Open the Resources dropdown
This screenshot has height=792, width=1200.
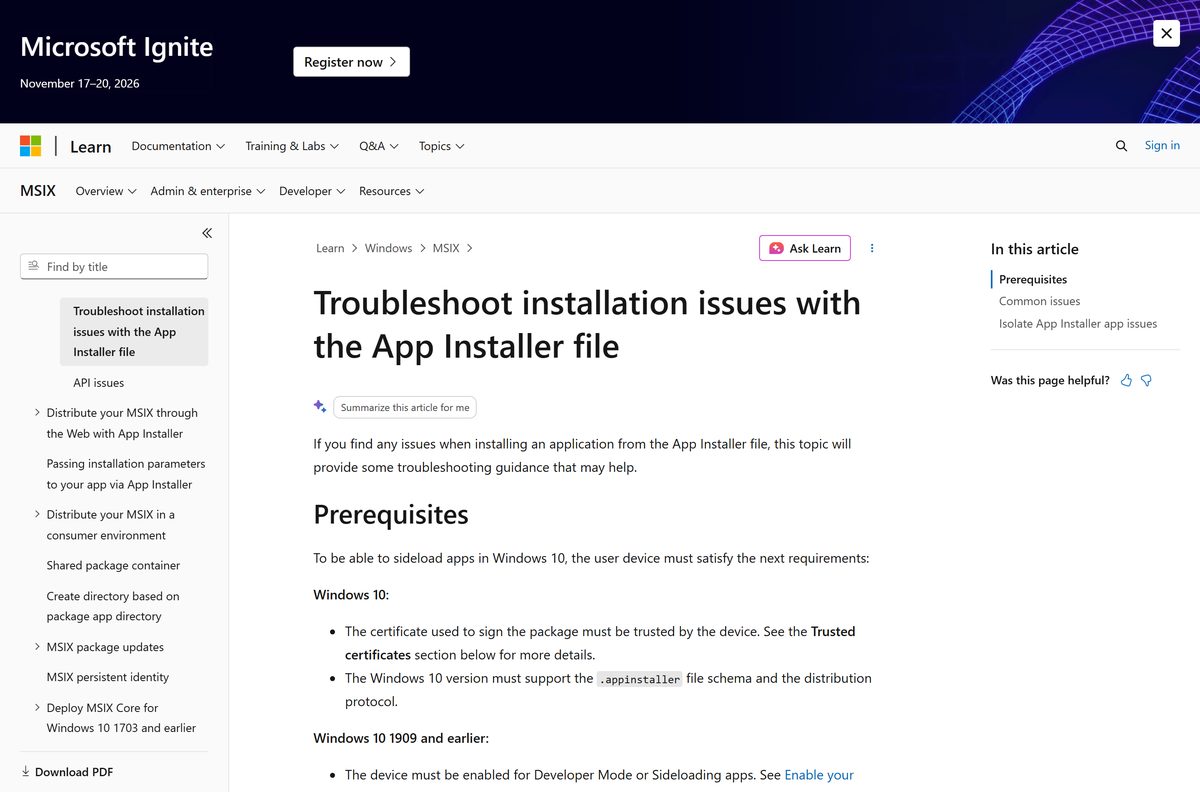(x=392, y=191)
